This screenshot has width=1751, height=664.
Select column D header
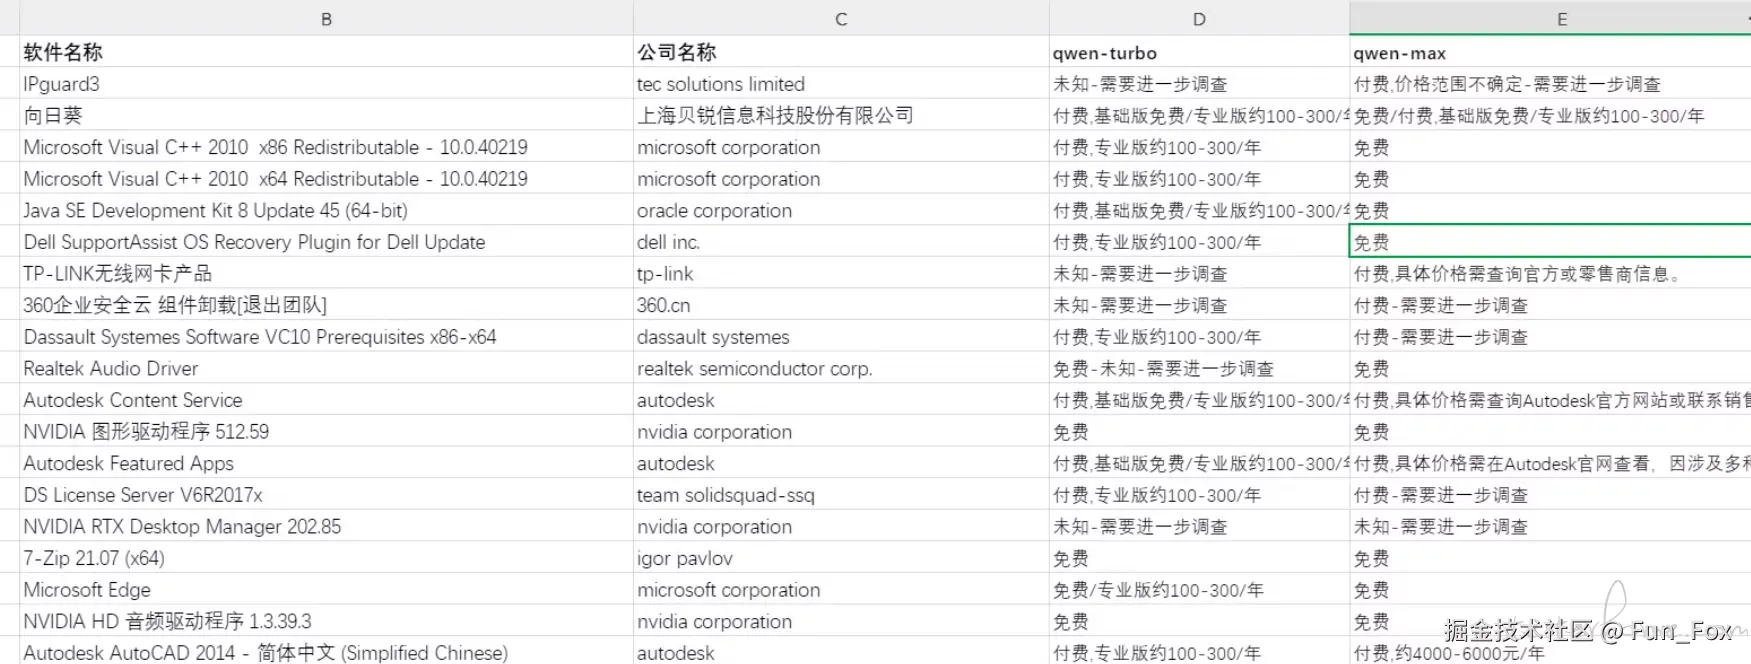1199,18
